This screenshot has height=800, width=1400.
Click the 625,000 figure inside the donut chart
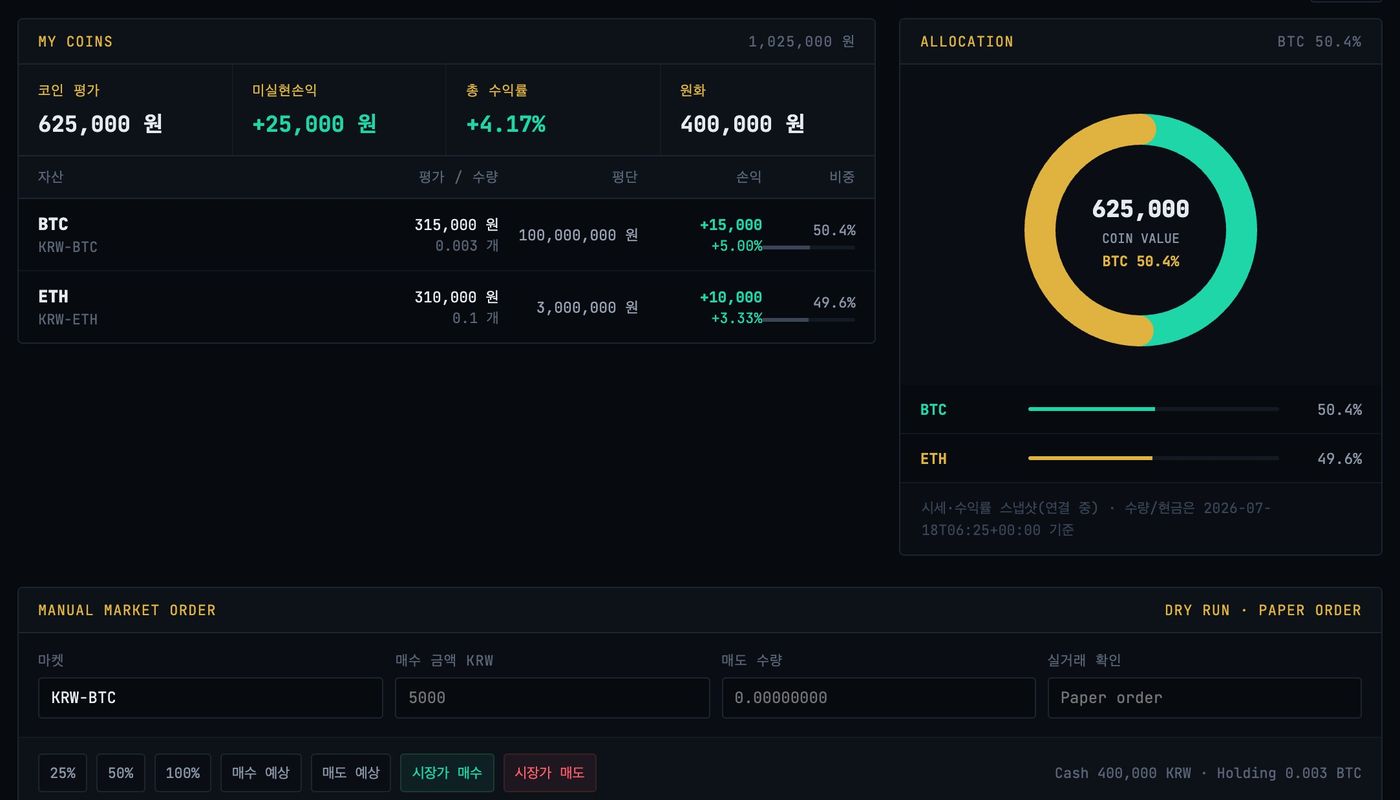[1141, 209]
